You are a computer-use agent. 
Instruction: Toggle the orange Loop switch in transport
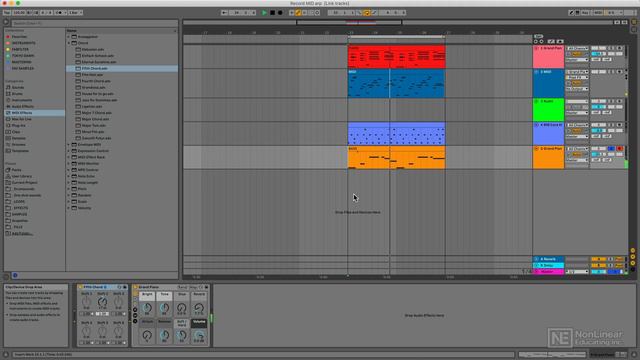[367, 13]
